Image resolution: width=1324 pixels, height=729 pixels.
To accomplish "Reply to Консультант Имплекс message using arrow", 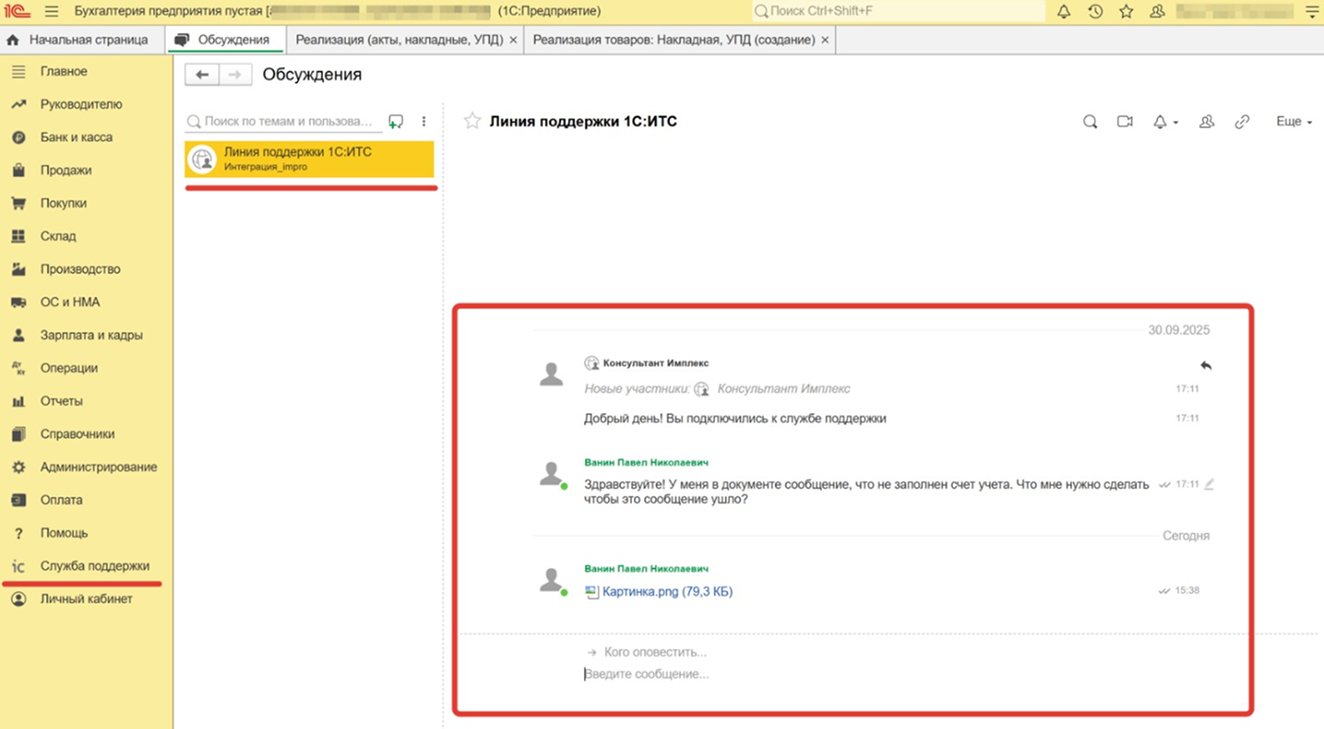I will pos(1206,366).
